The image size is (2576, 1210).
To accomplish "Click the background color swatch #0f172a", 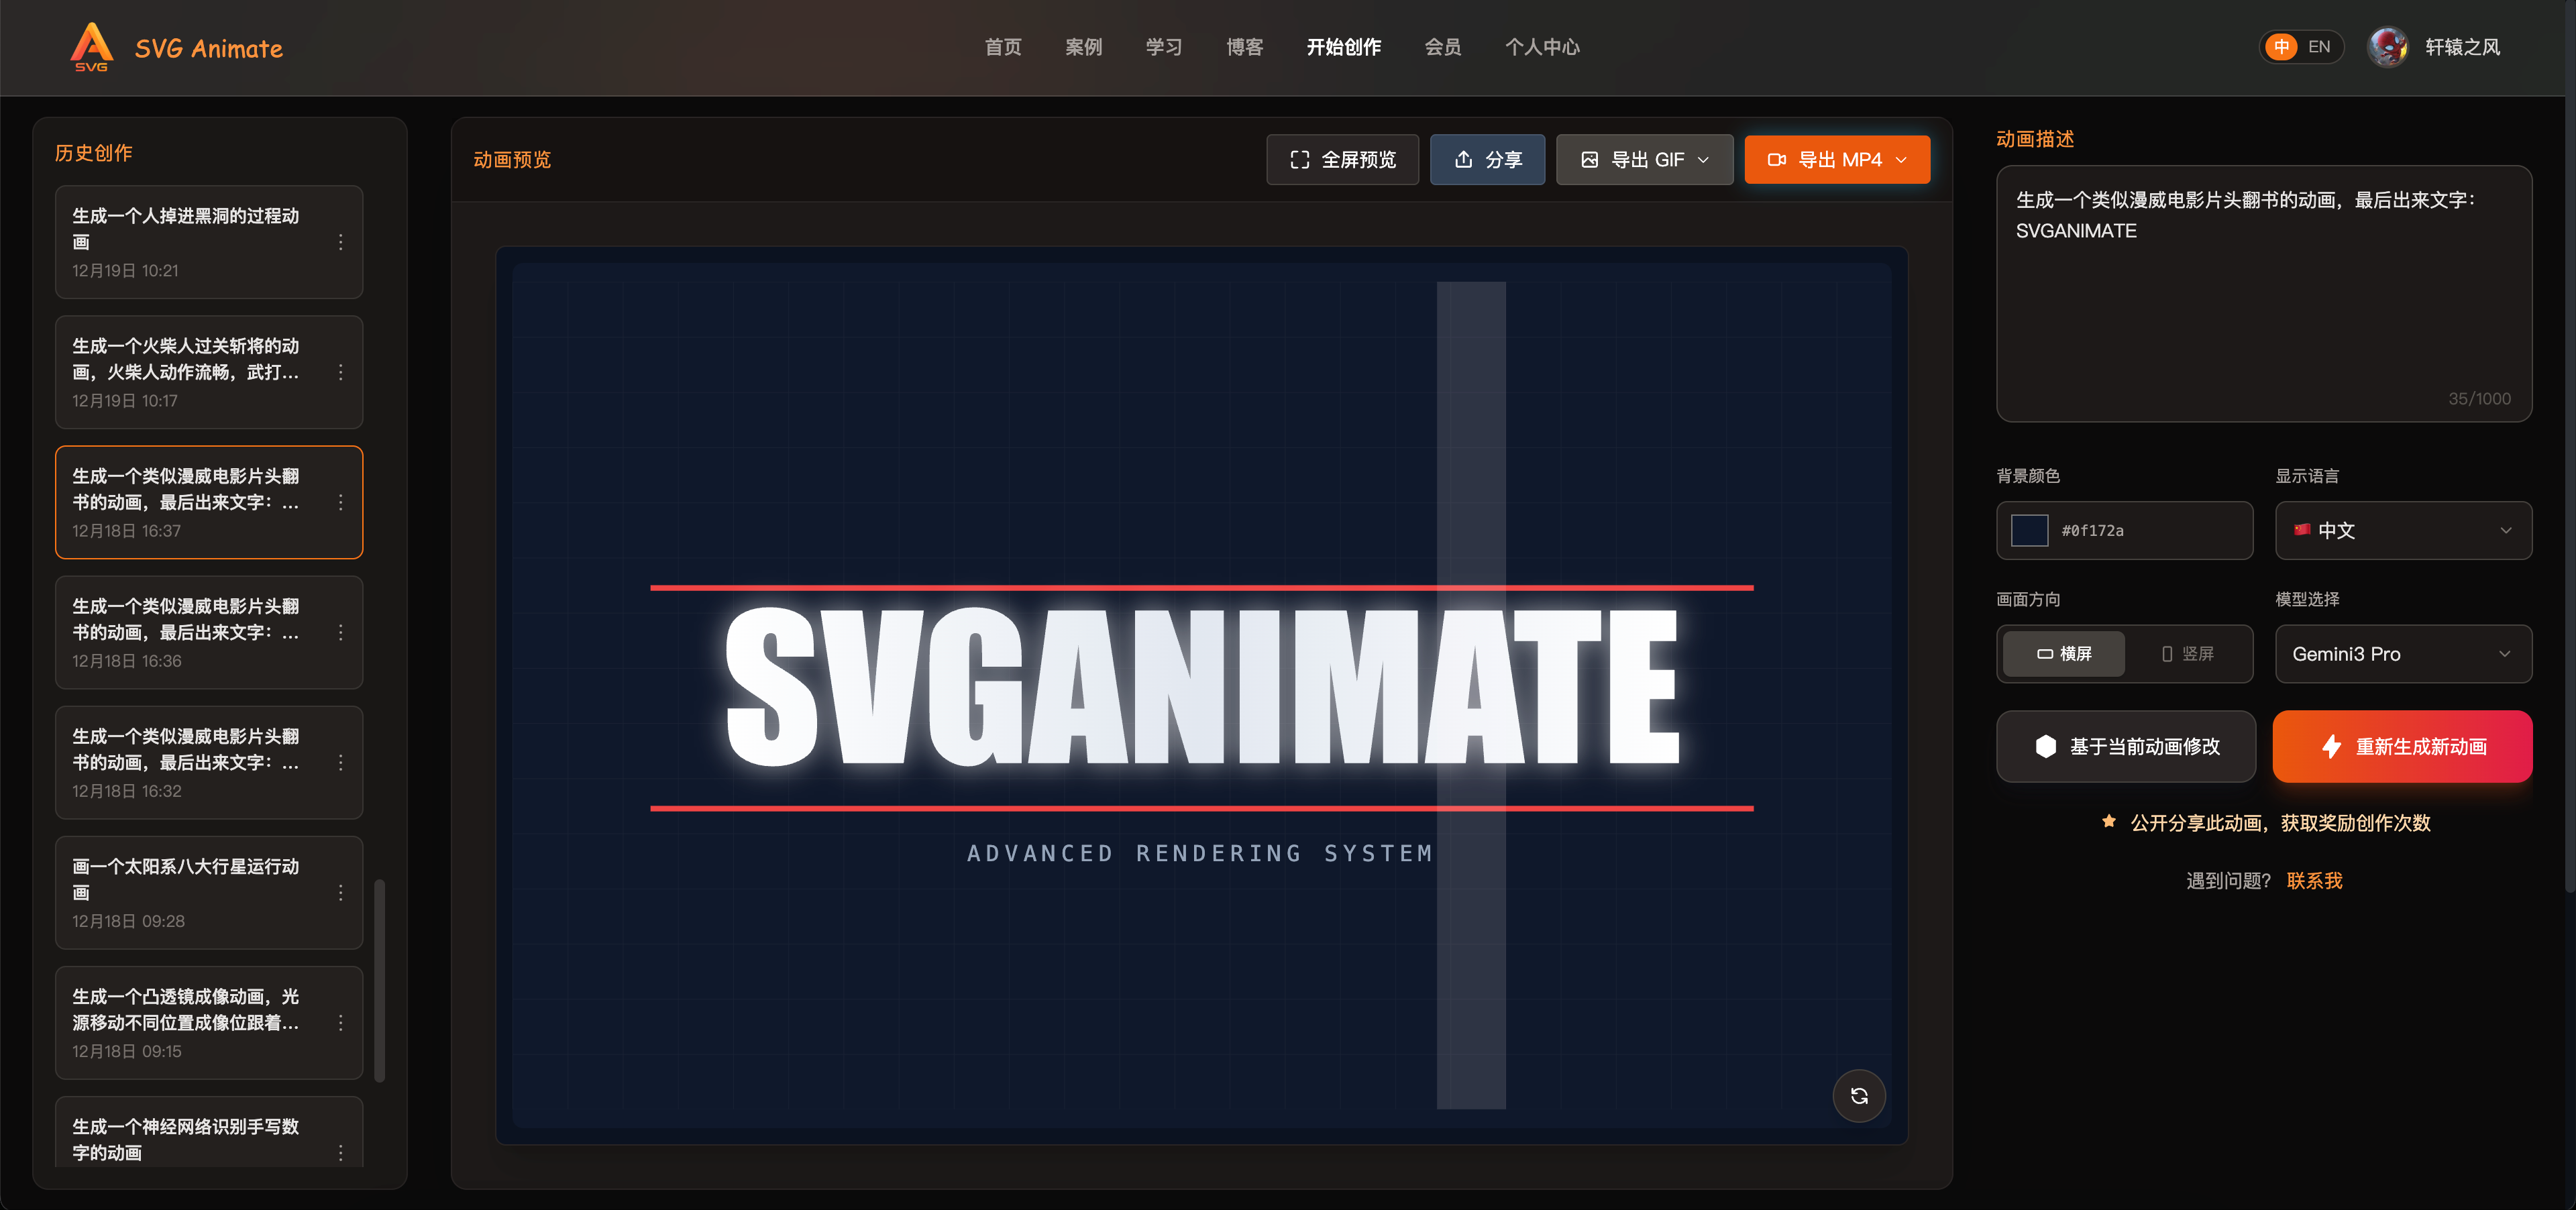I will [2029, 530].
